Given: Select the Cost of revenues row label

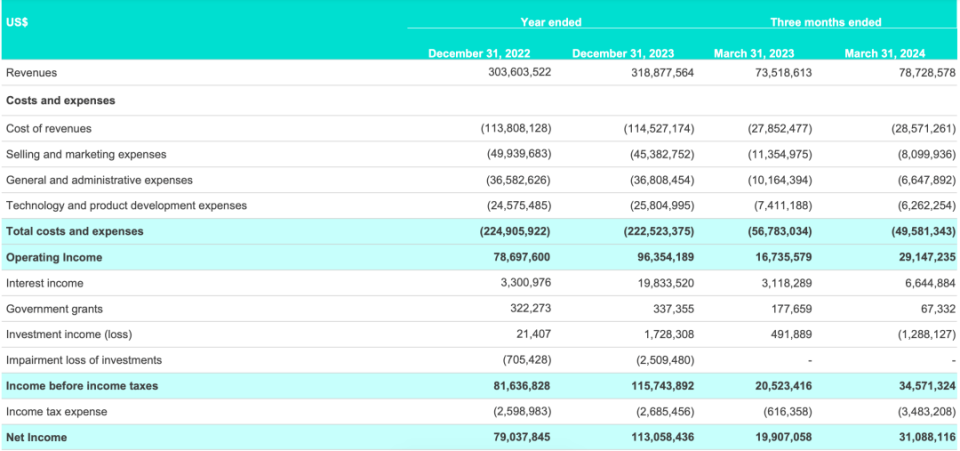Looking at the screenshot, I should tap(49, 128).
